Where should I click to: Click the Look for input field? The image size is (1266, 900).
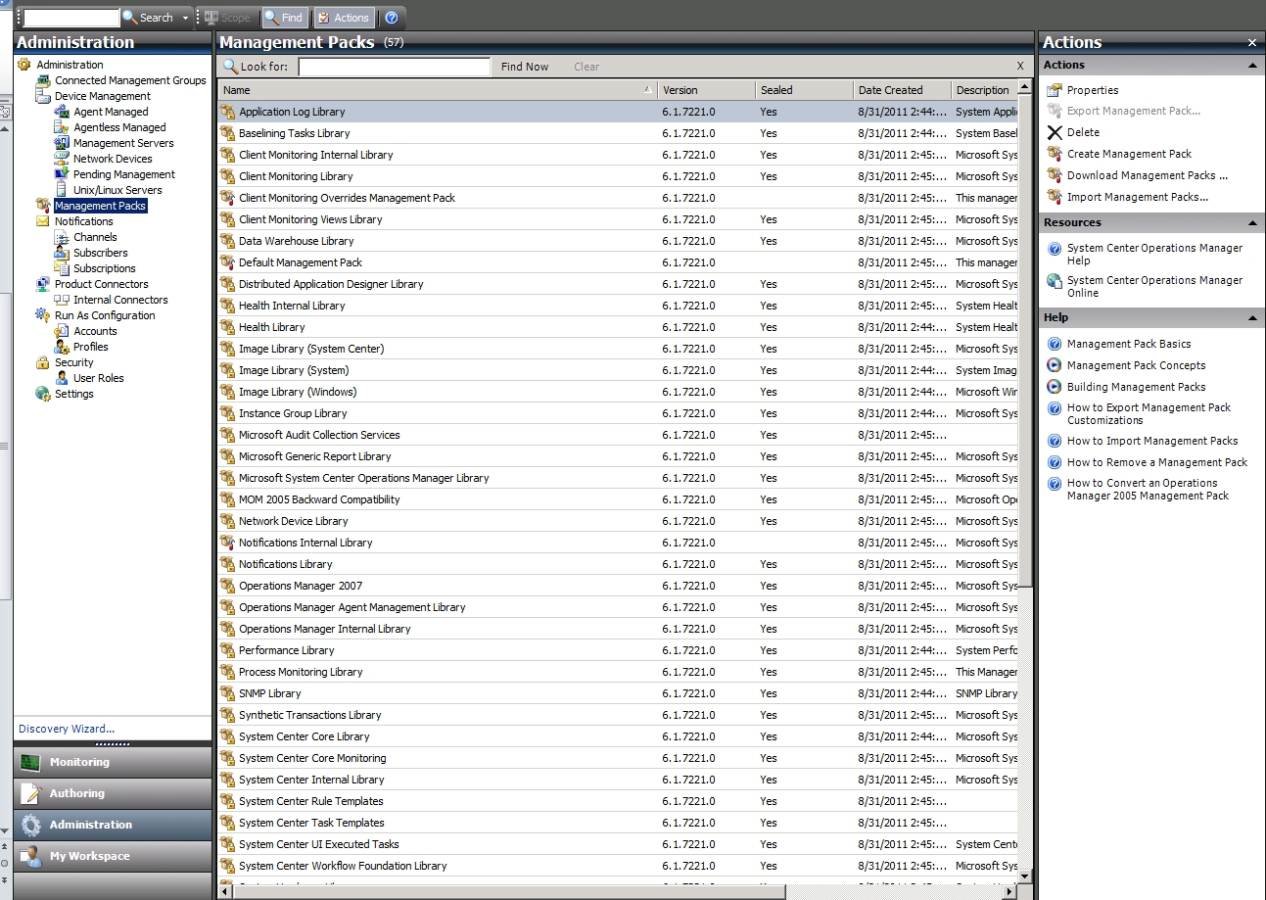coord(394,67)
